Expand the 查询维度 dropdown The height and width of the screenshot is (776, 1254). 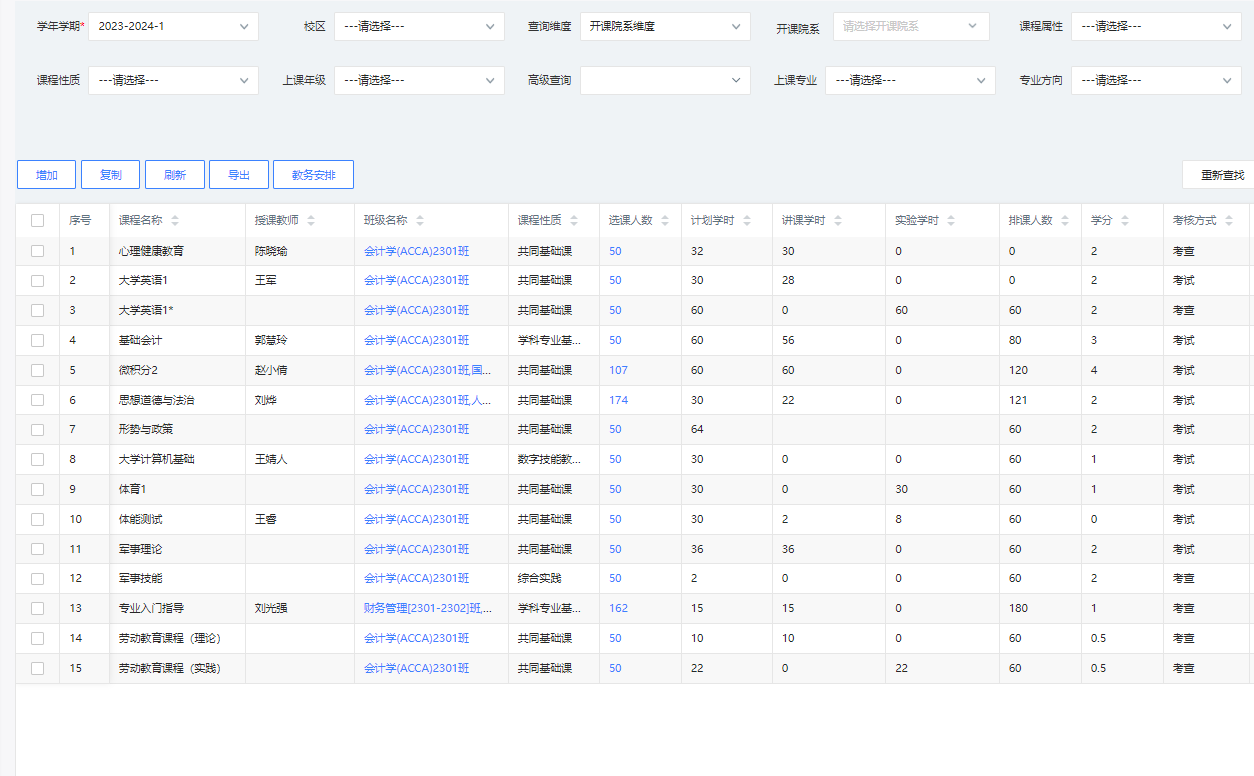(665, 27)
